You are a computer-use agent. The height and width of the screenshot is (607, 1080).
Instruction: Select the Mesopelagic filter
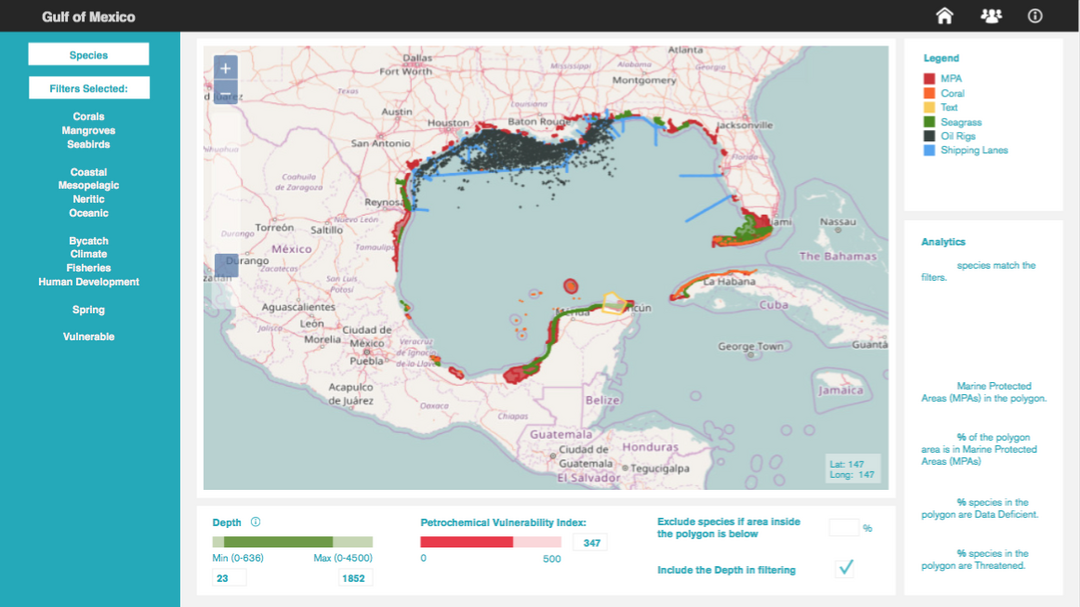coord(89,186)
